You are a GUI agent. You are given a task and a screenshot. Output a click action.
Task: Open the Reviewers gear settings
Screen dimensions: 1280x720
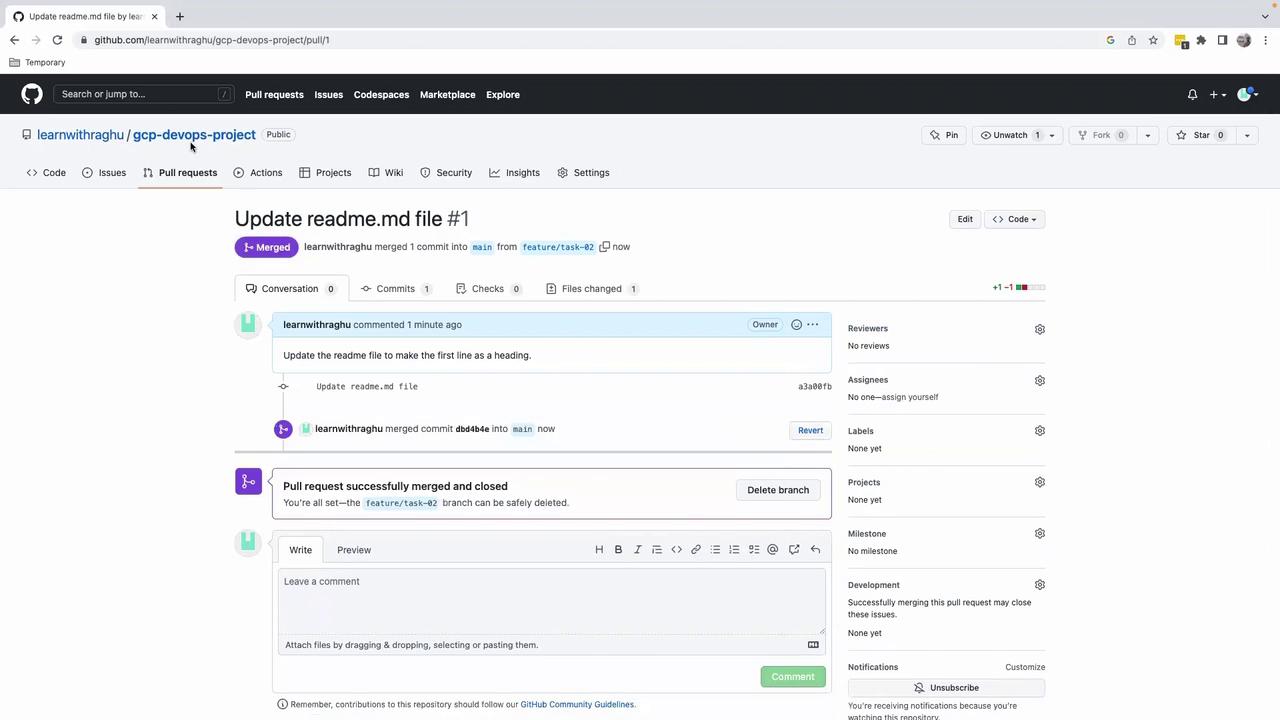click(1040, 329)
